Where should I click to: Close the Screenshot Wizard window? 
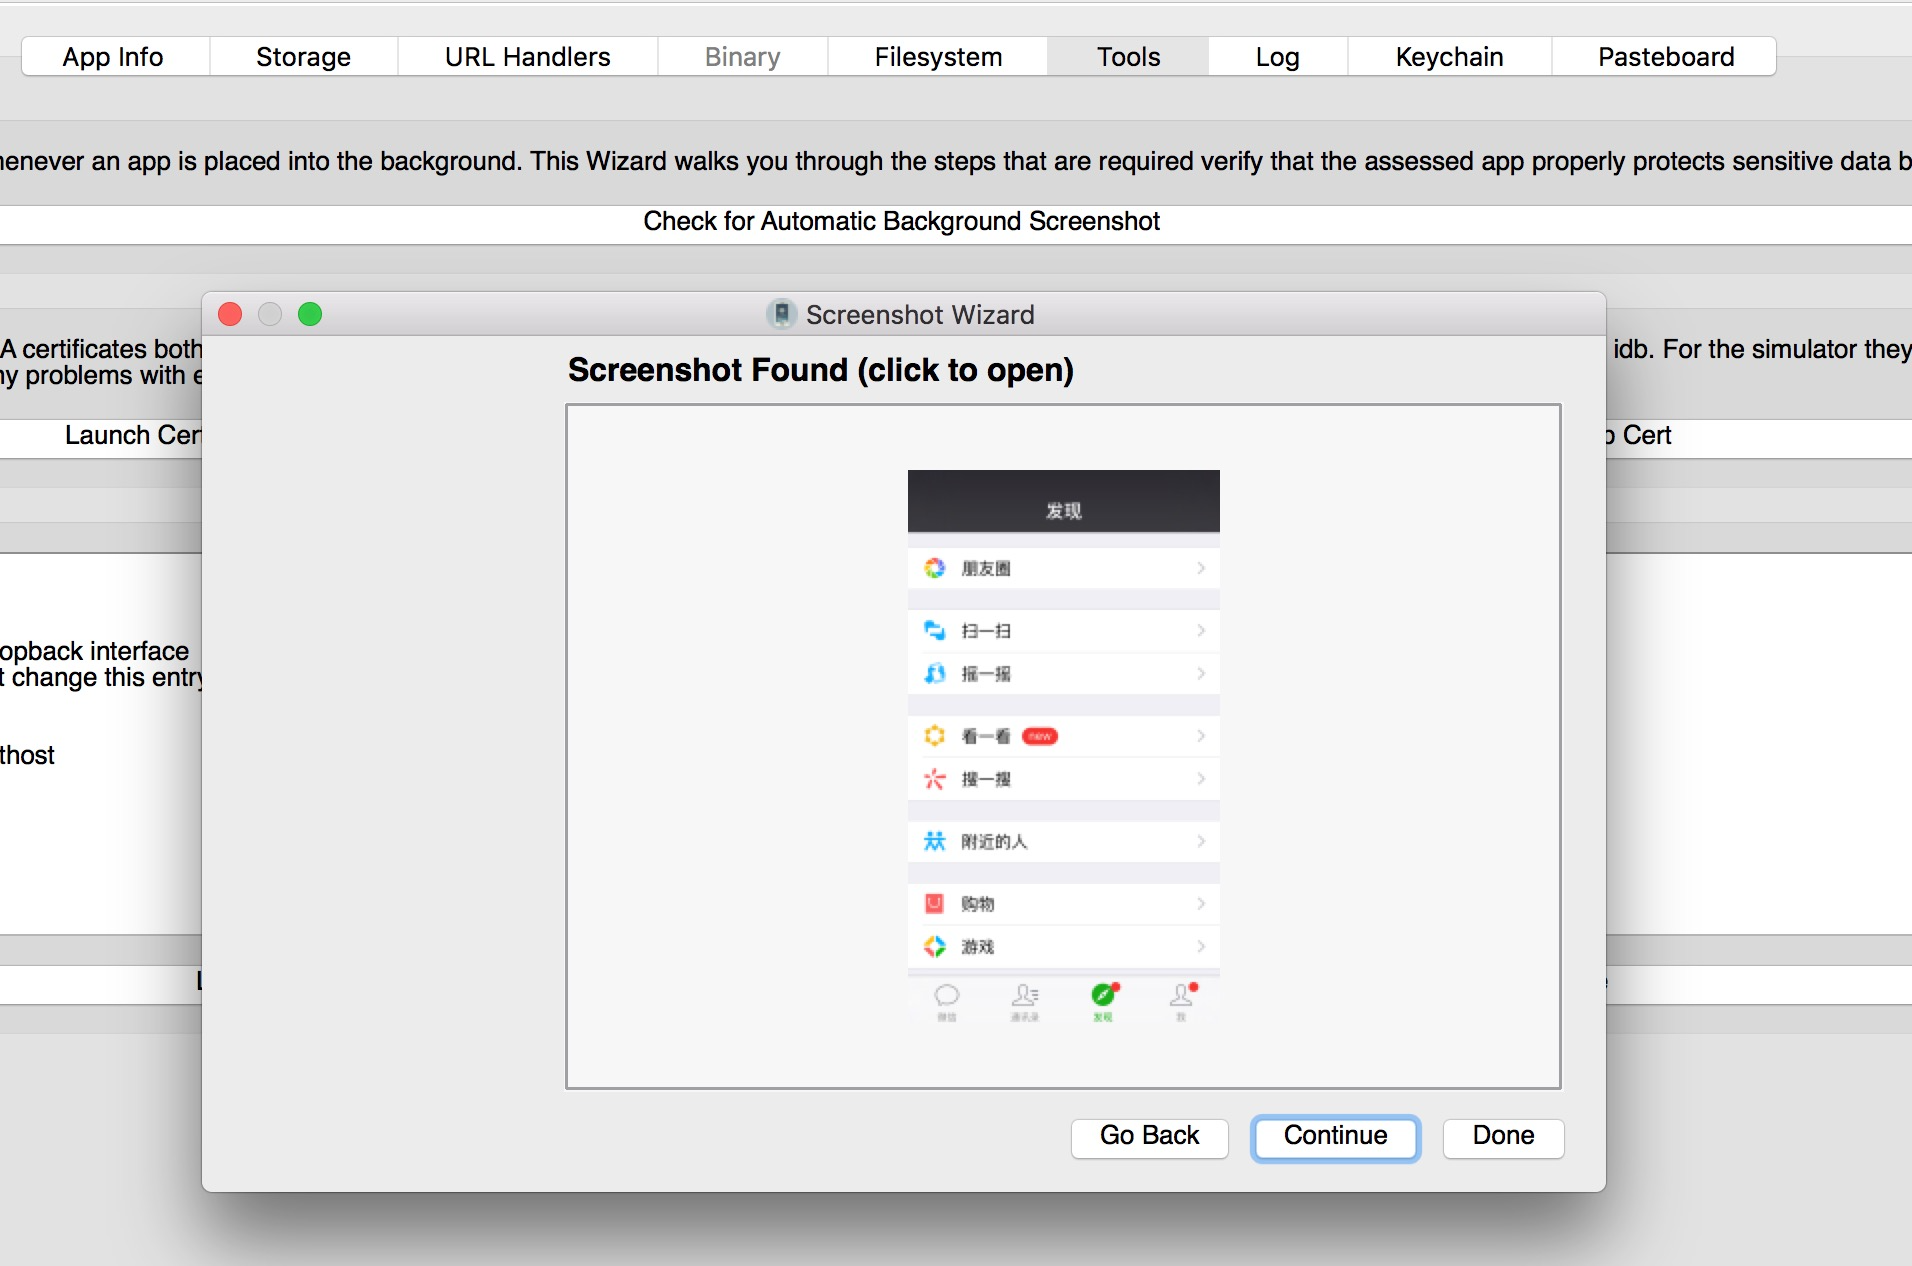point(230,314)
